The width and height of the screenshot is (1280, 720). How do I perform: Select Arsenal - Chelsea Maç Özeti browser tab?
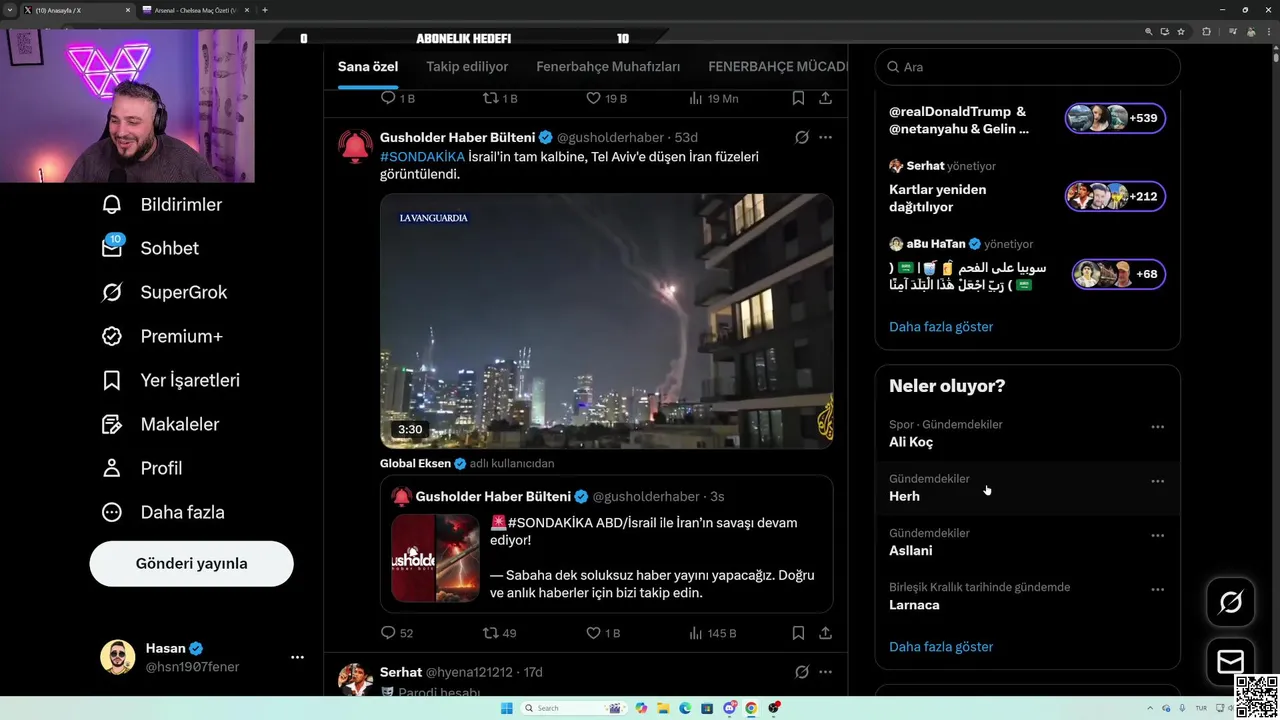click(x=195, y=10)
